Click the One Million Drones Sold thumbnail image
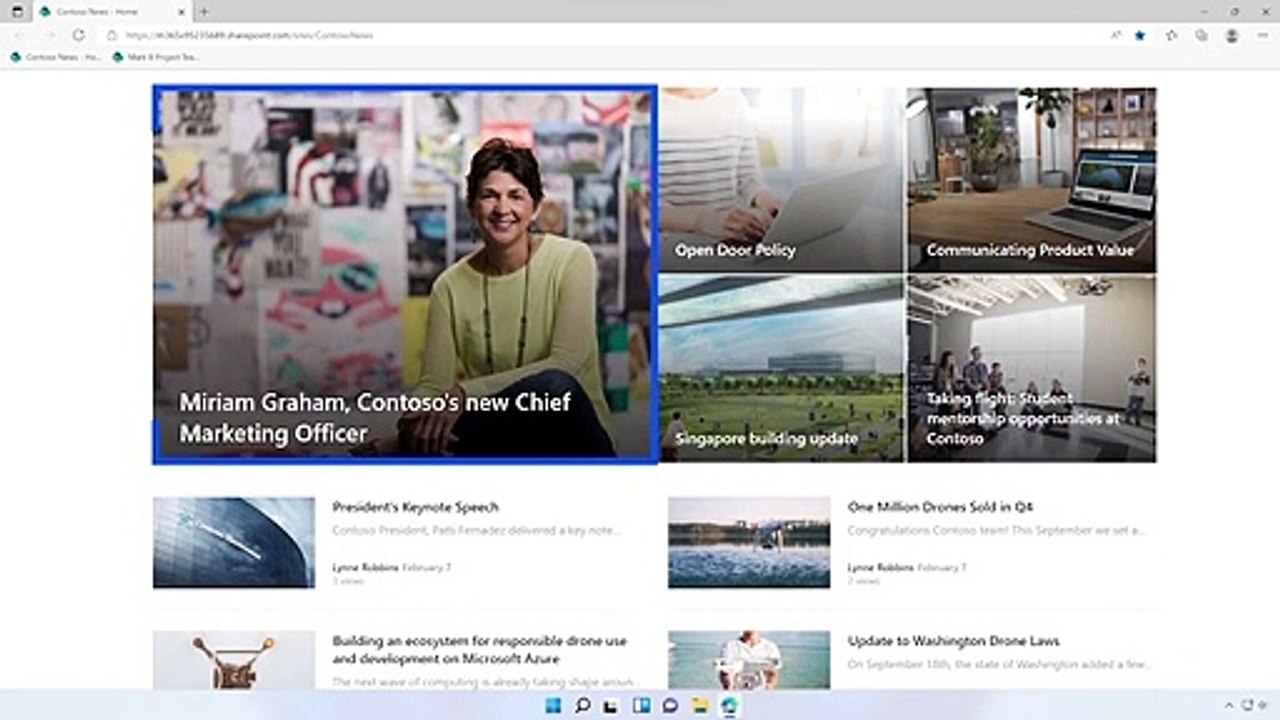 [749, 543]
